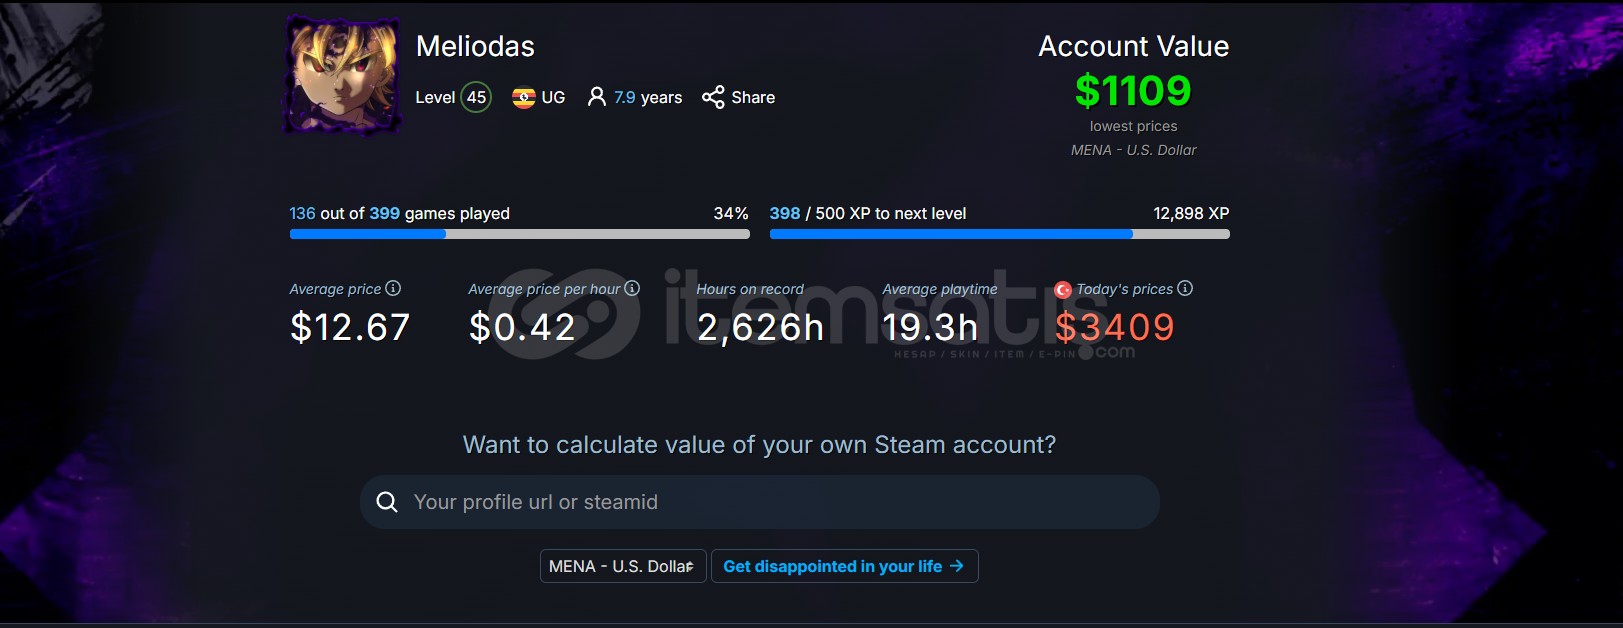Show info for Today's prices
Screen dimensions: 1623x628
pos(1185,288)
